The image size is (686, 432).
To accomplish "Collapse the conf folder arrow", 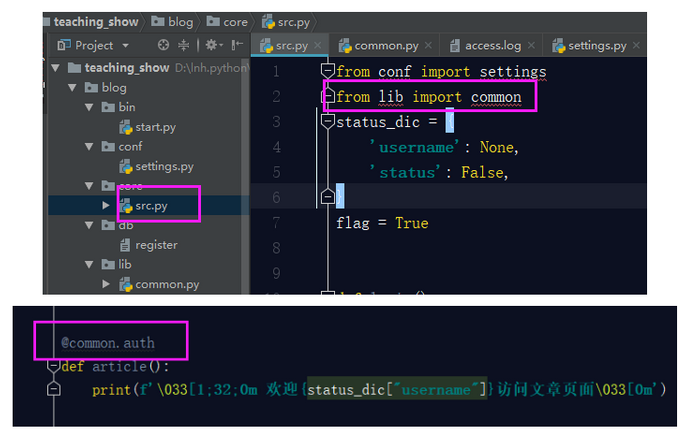I will (89, 147).
